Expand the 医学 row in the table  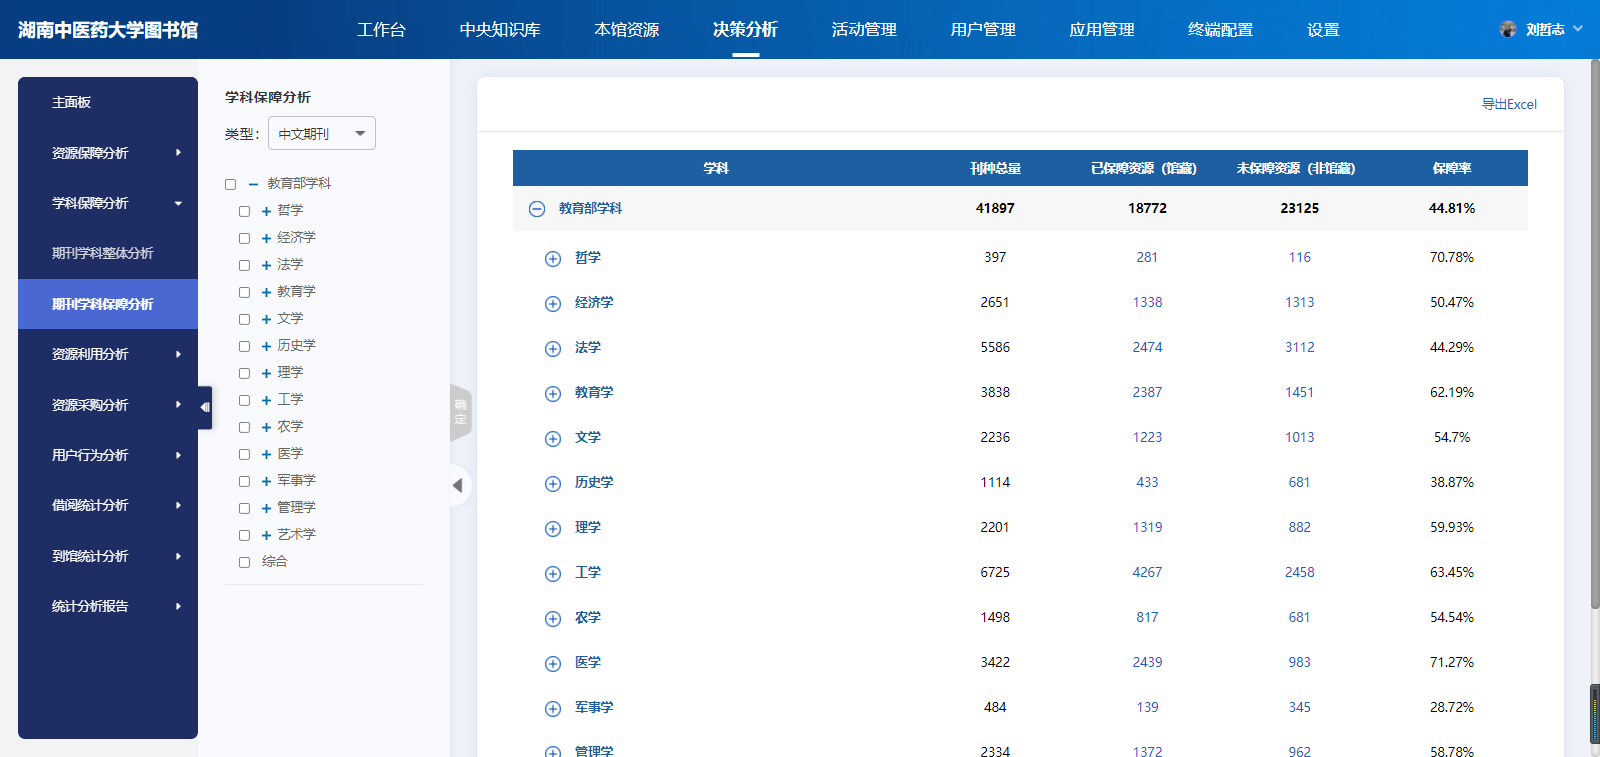pos(553,664)
